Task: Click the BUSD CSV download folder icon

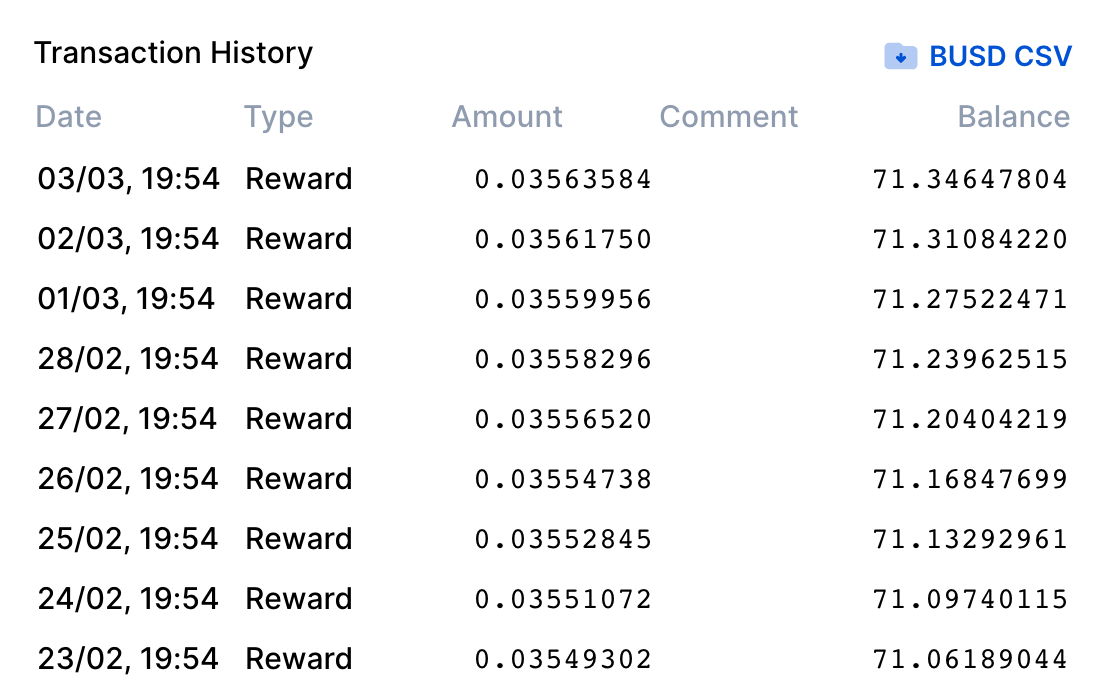Action: (900, 57)
